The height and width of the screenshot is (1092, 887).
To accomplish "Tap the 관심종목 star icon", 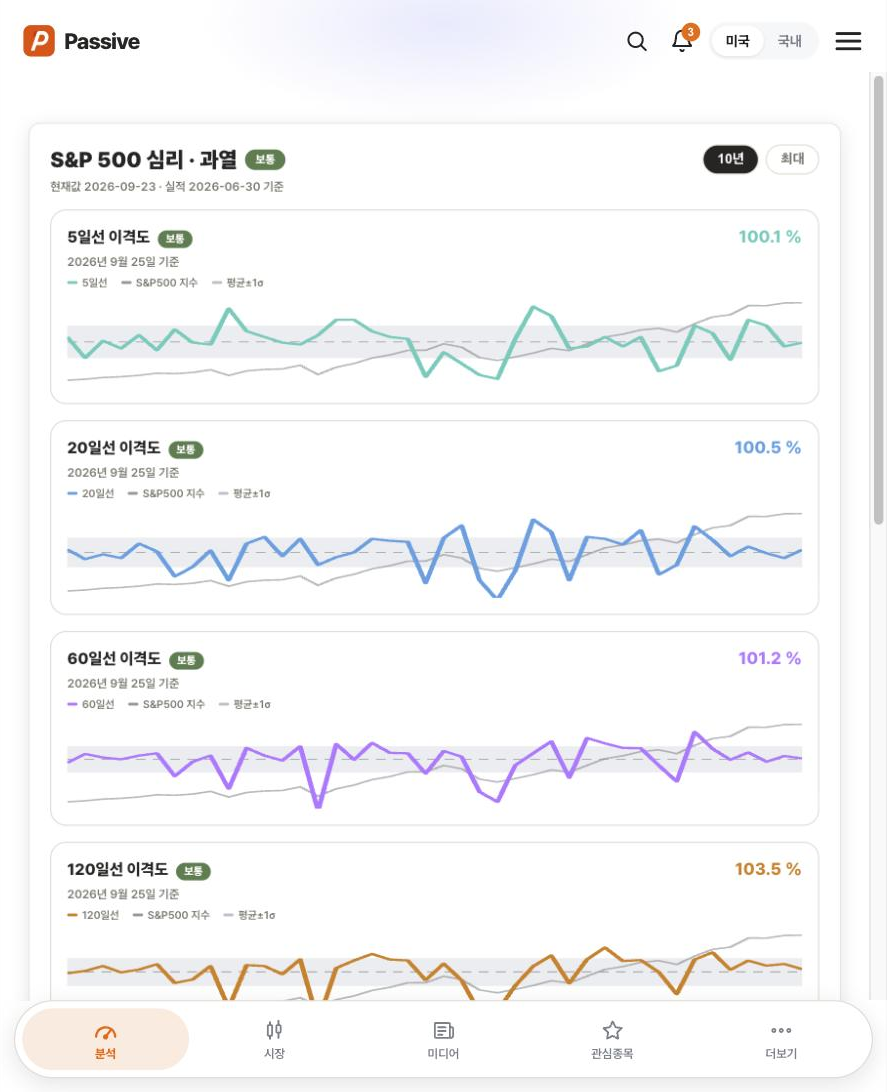I will pos(612,1030).
